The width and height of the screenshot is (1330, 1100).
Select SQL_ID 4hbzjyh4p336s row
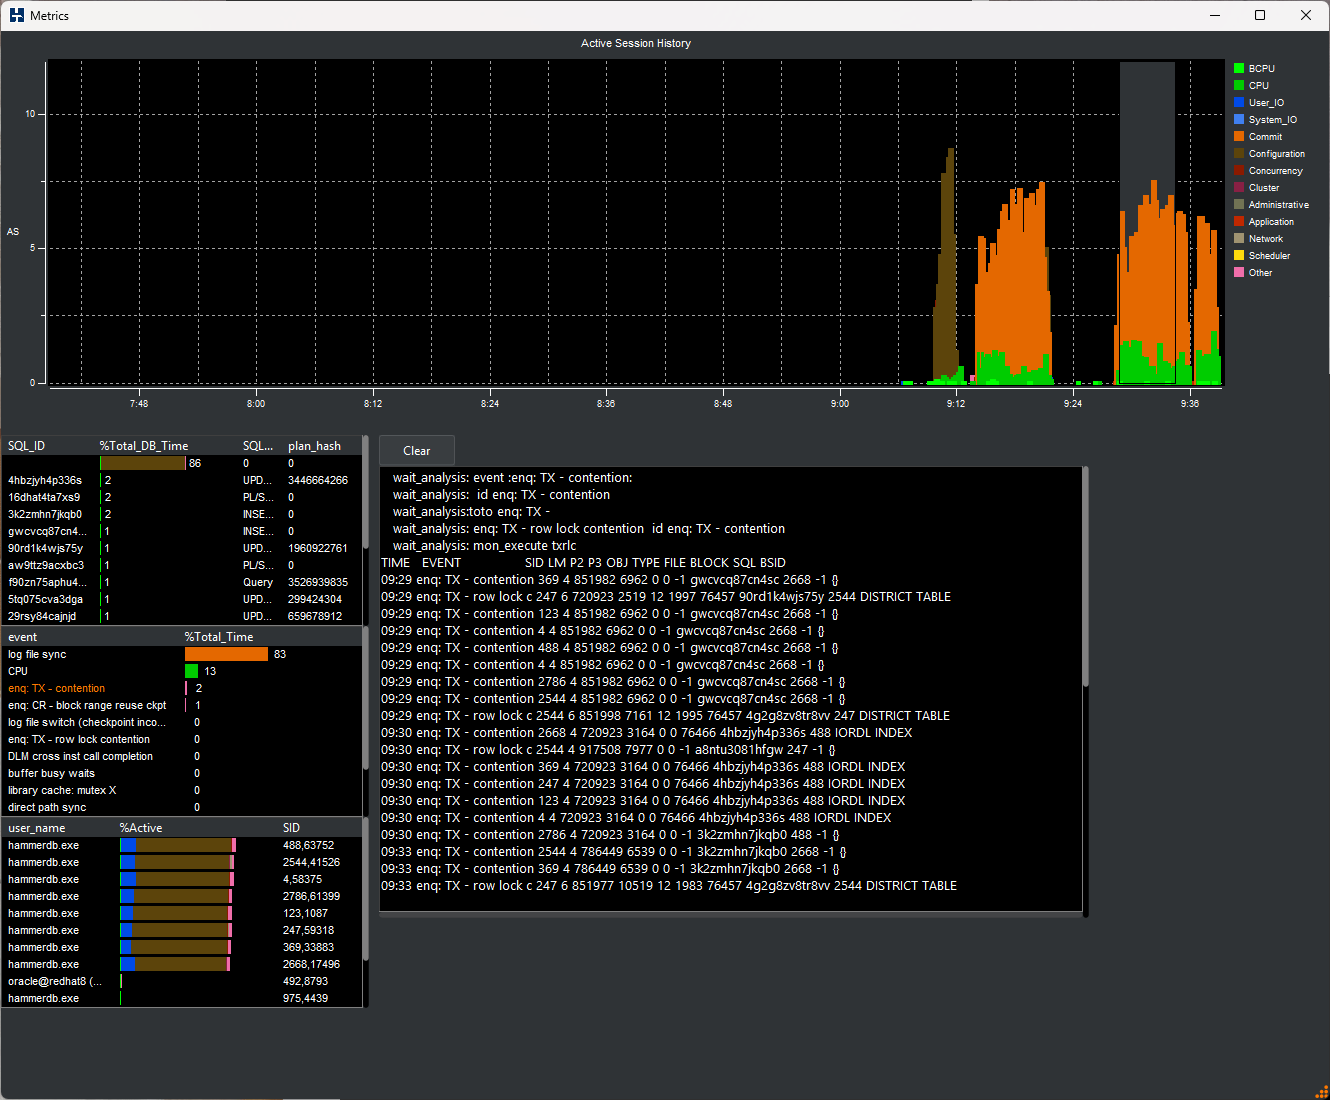[x=182, y=480]
